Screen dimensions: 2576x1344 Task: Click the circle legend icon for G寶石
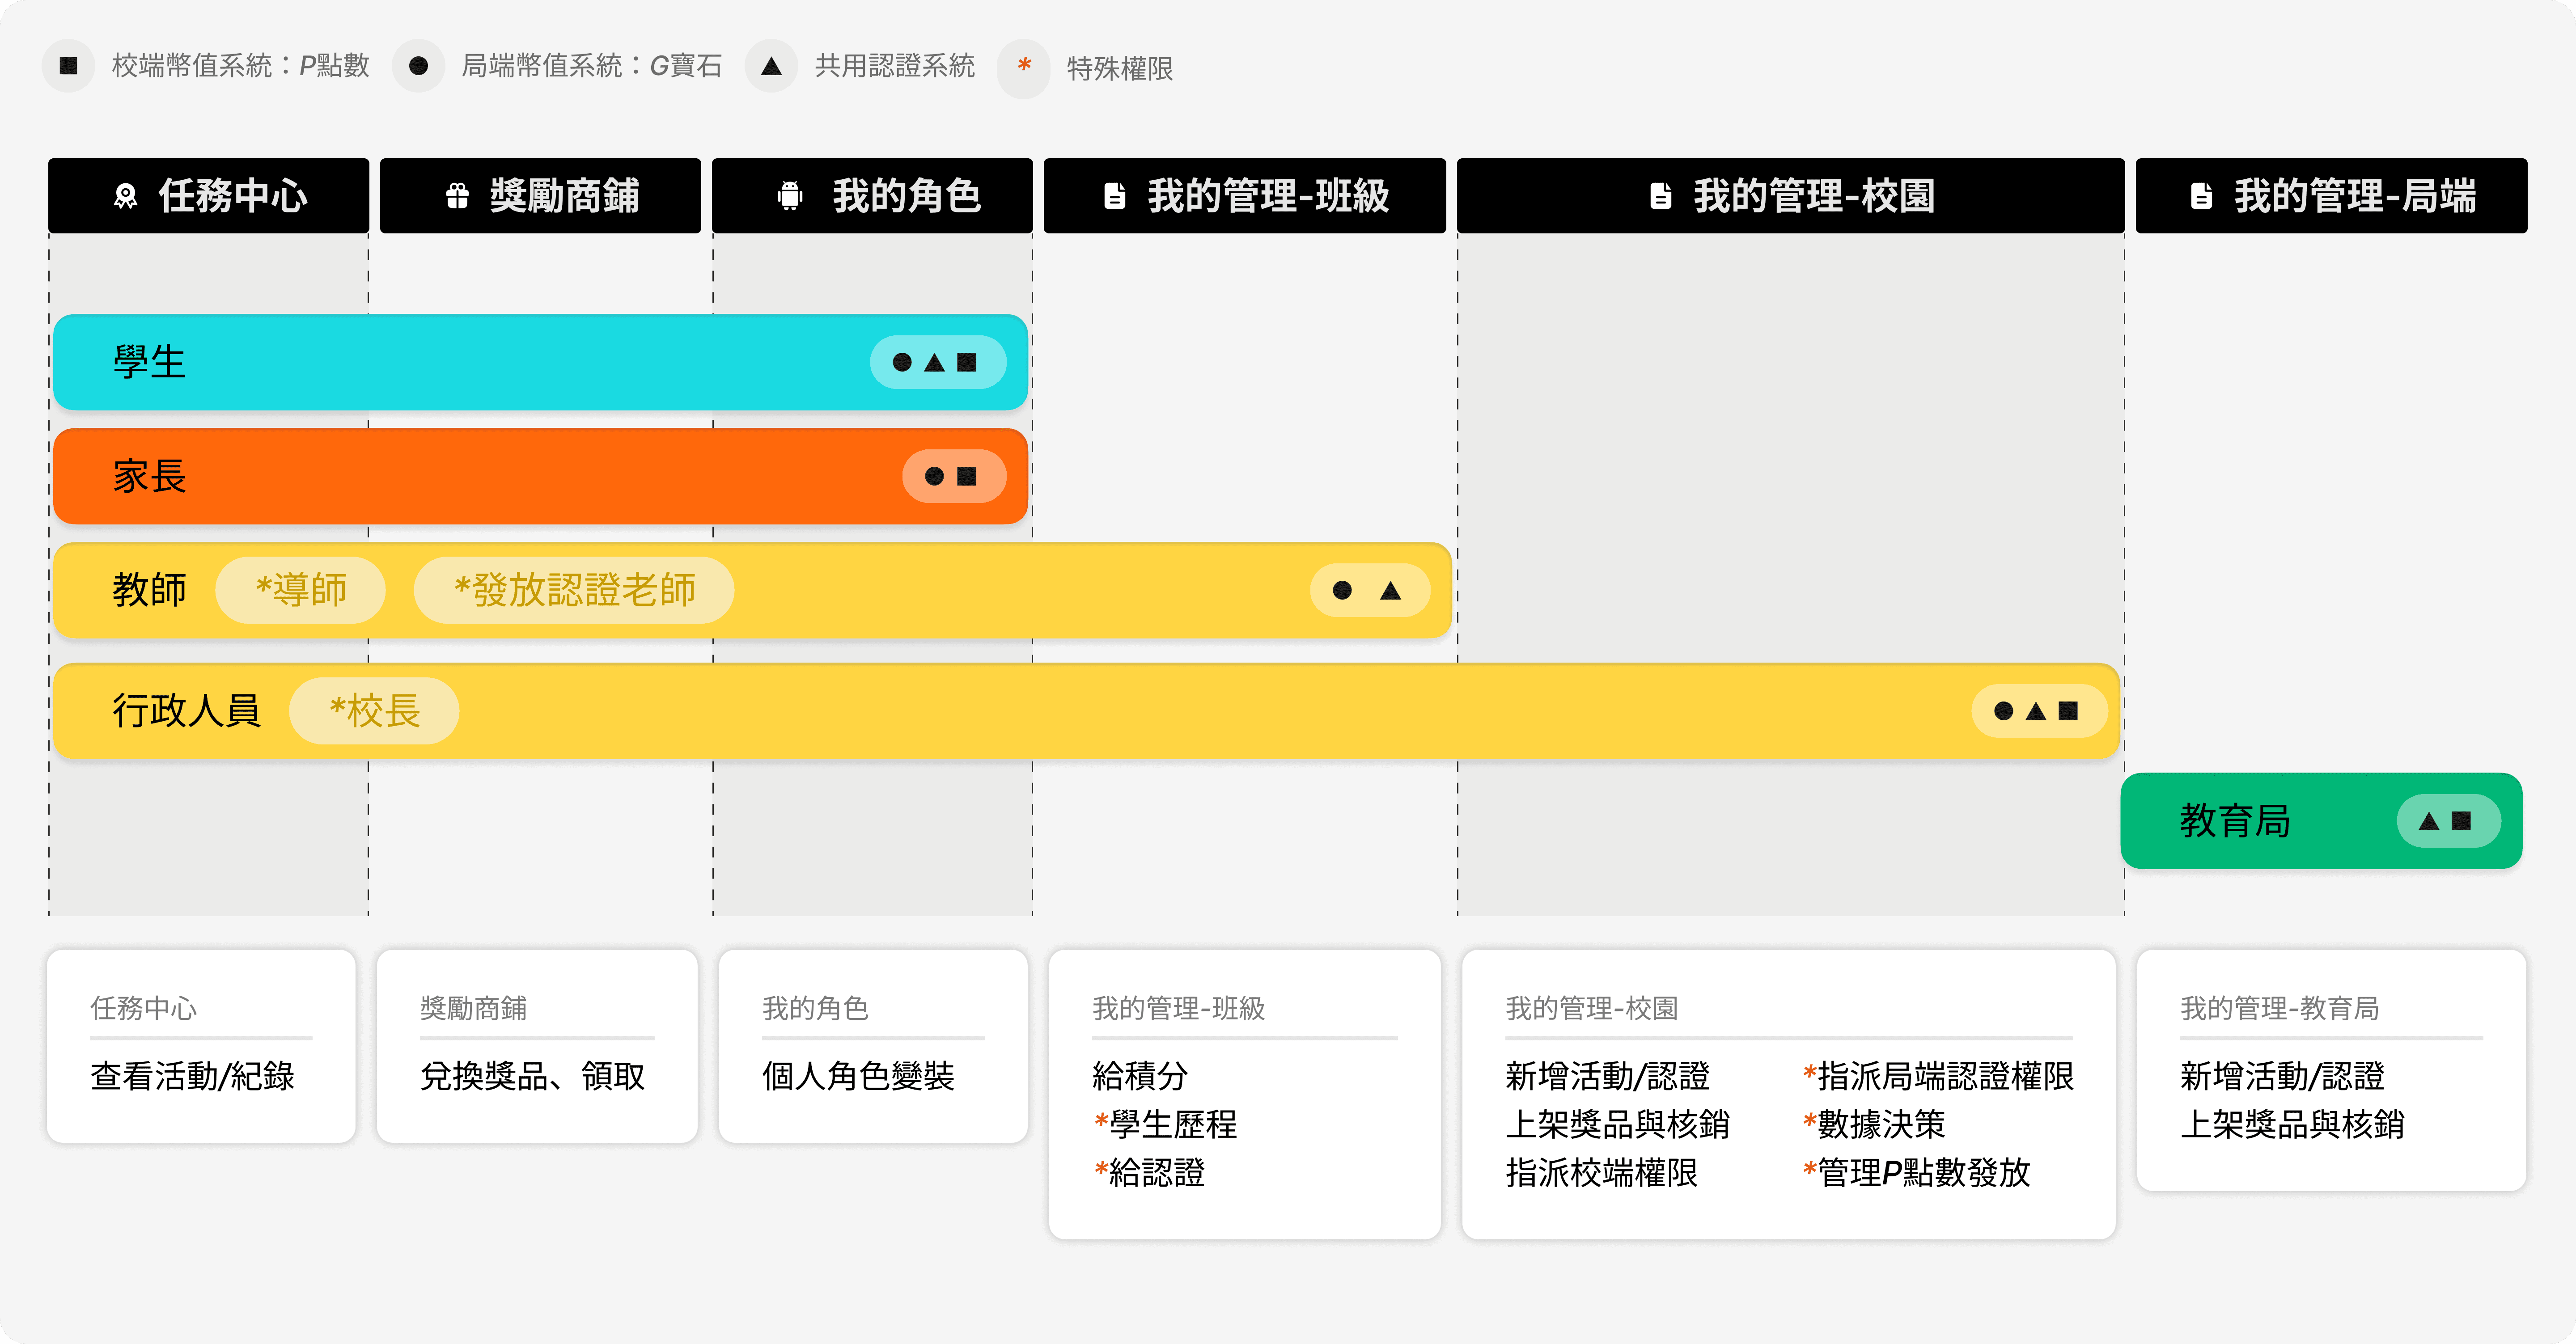pos(418,66)
